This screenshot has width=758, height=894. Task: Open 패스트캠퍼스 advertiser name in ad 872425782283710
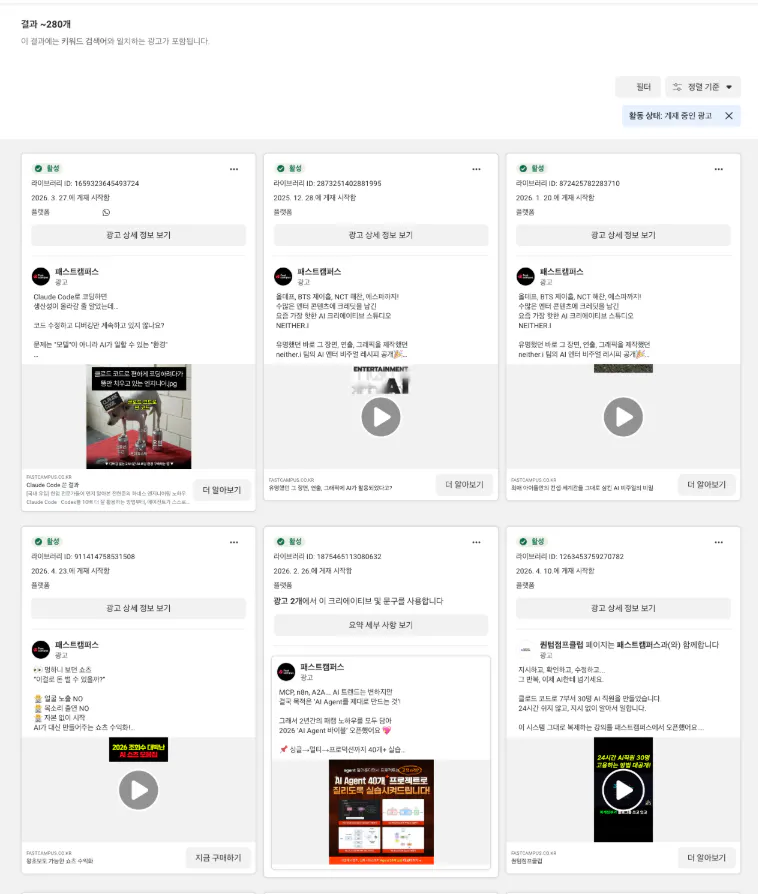pyautogui.click(x=562, y=272)
